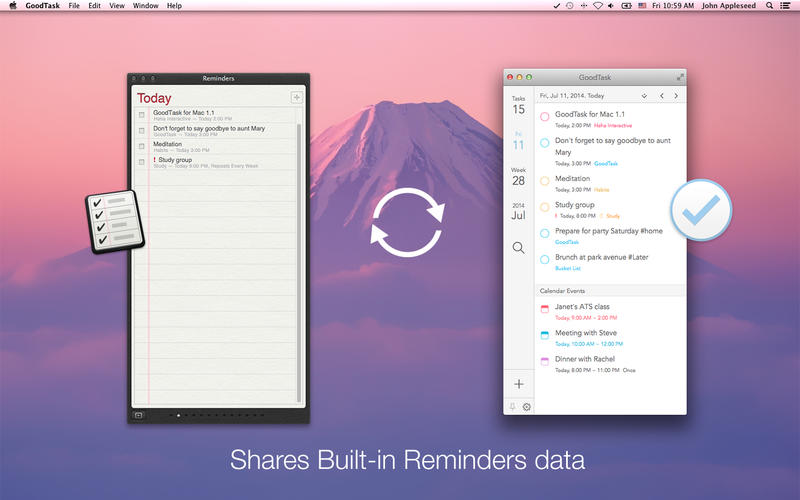Toggle the sidebar button in Reminders footer
This screenshot has height=500, width=800.
click(x=138, y=415)
